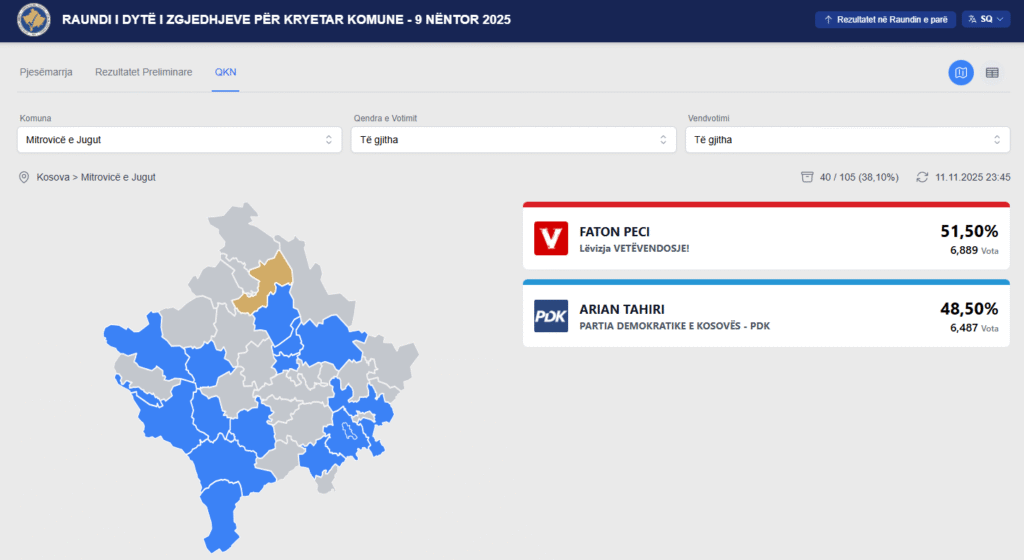Image resolution: width=1024 pixels, height=560 pixels.
Task: Click the location pin breadcrumb icon
Action: [x=24, y=177]
